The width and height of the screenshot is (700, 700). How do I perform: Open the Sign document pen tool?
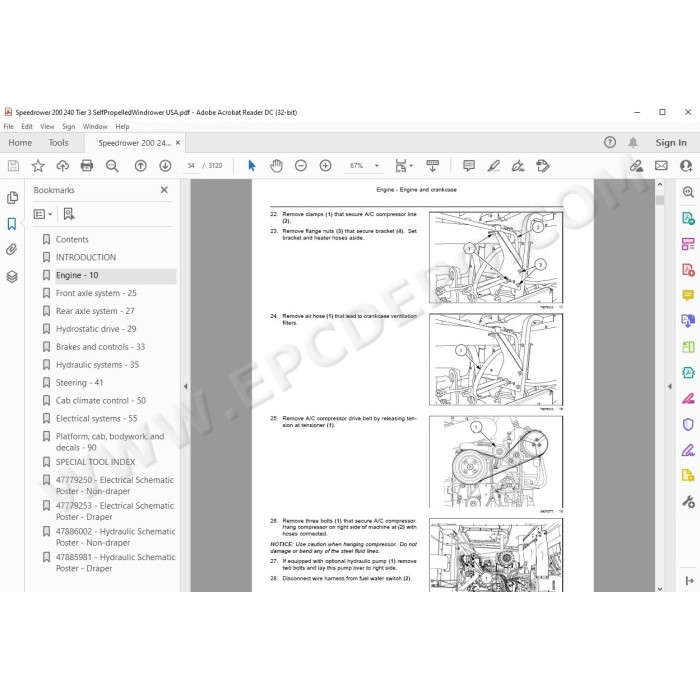(518, 166)
